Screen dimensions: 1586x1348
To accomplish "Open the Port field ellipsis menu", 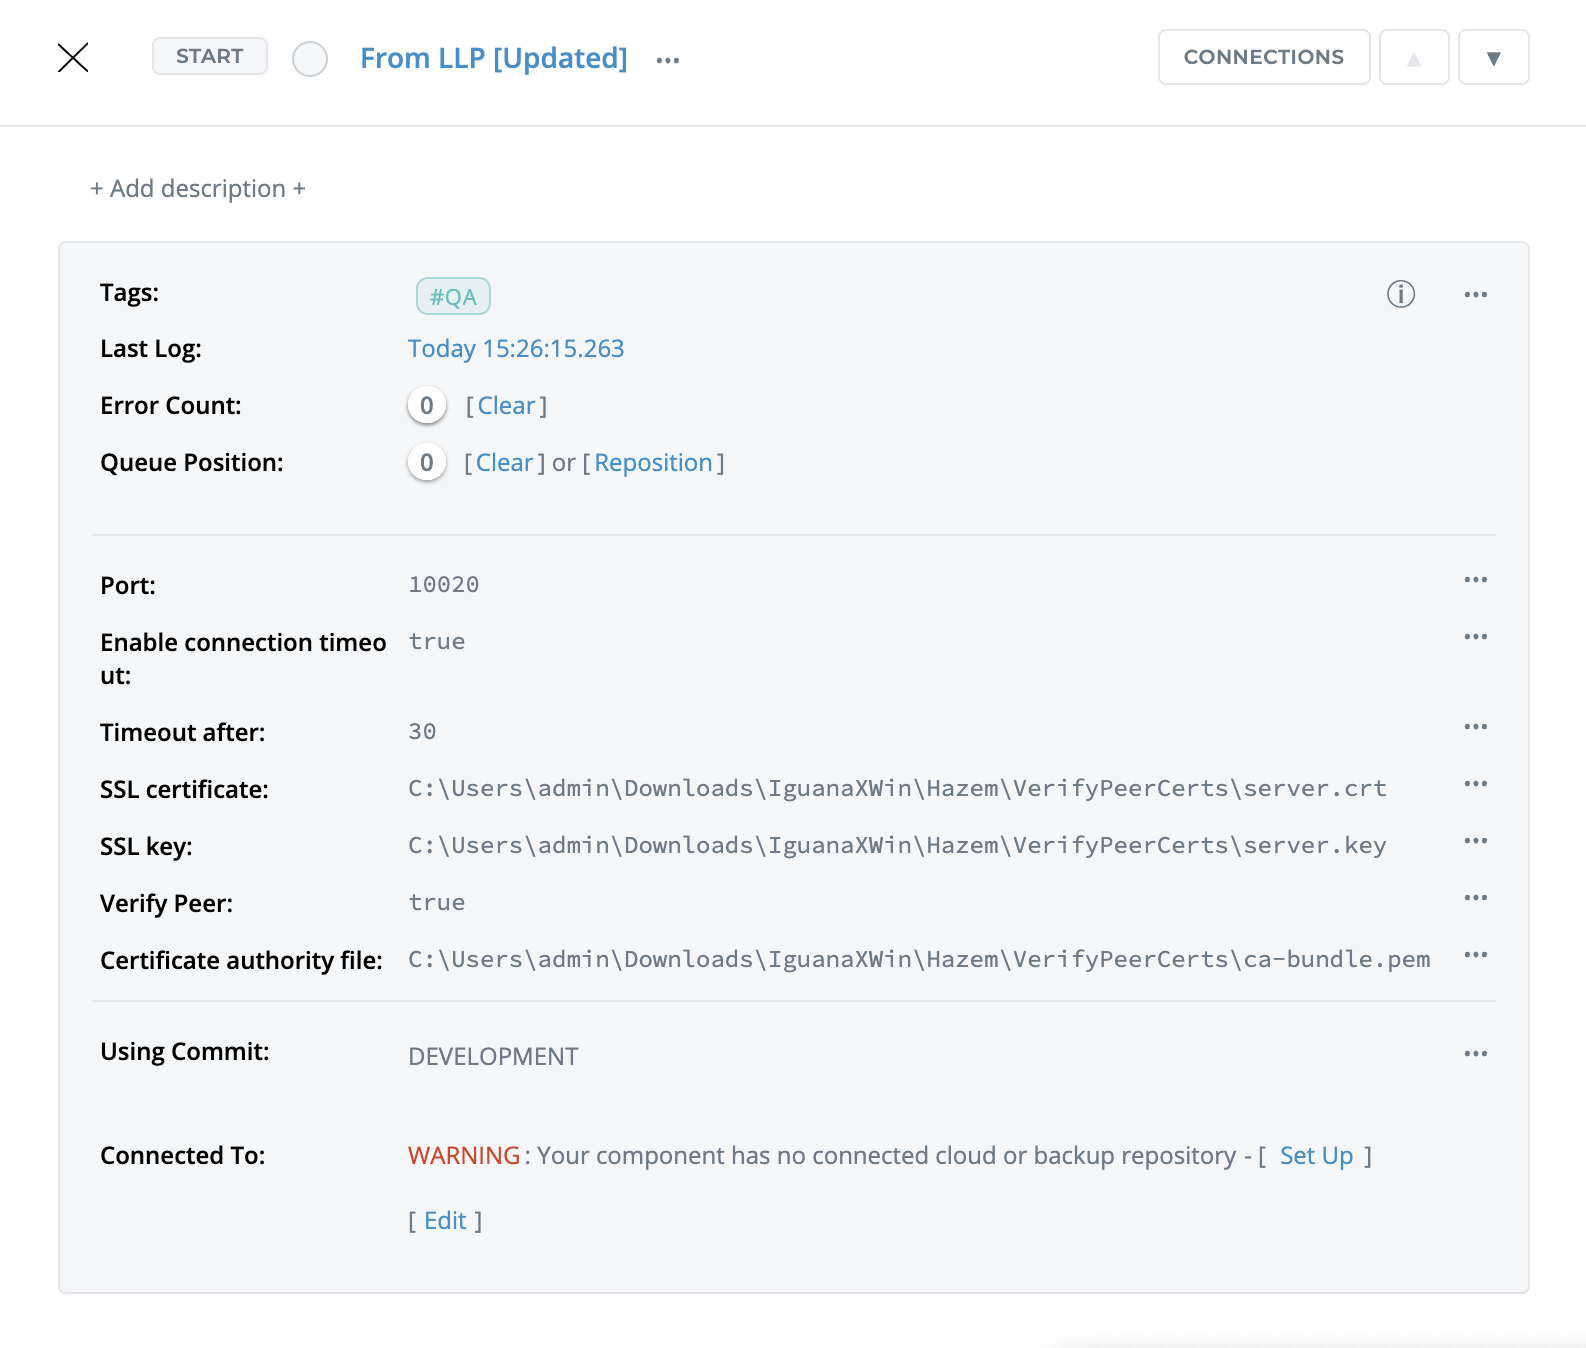I will click(1475, 580).
